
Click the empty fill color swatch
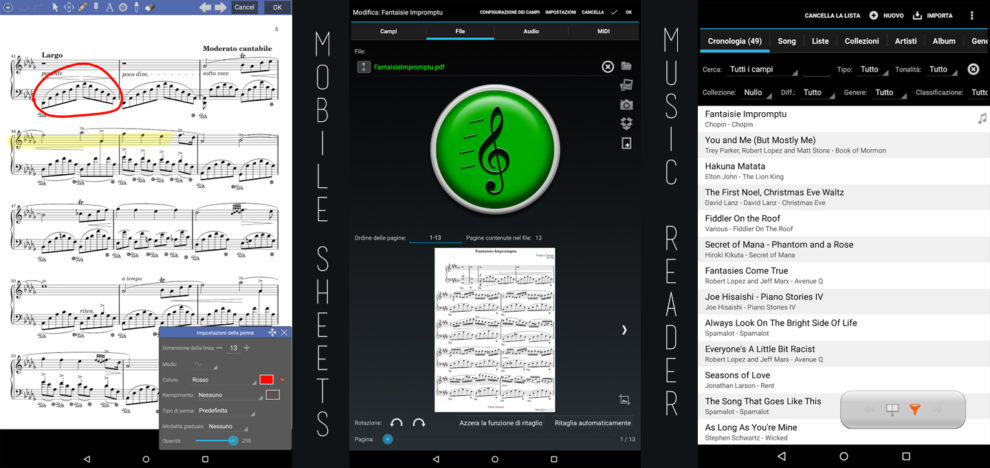pyautogui.click(x=273, y=395)
